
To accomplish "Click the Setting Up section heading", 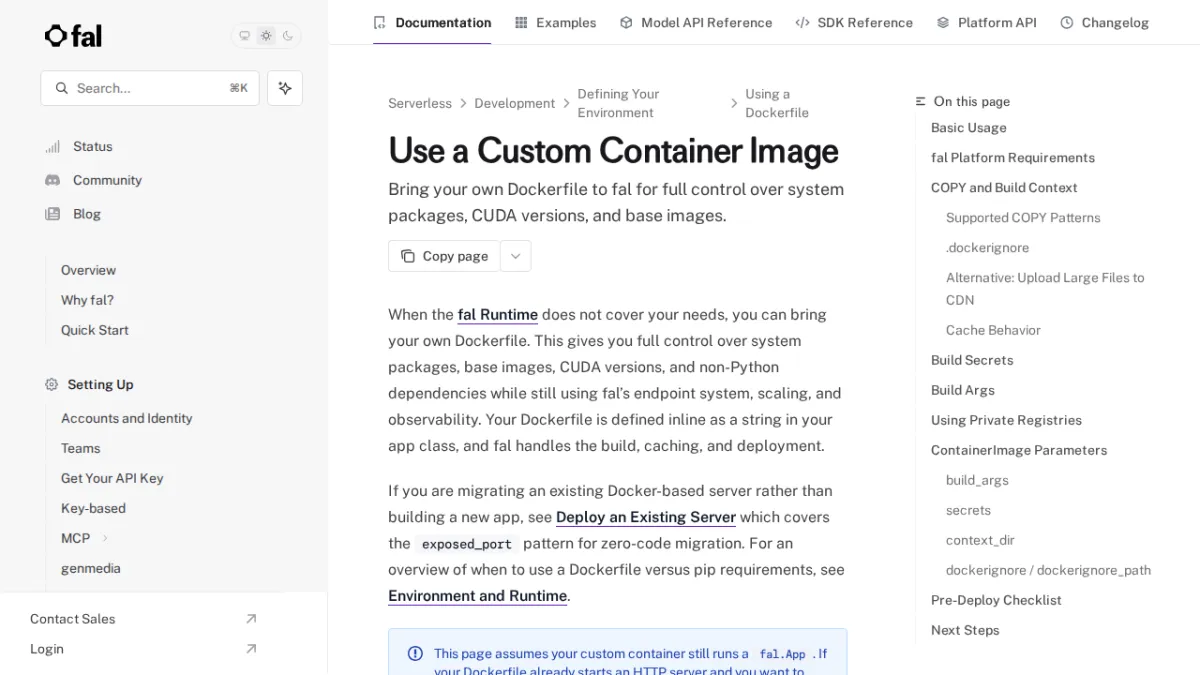I will [100, 384].
